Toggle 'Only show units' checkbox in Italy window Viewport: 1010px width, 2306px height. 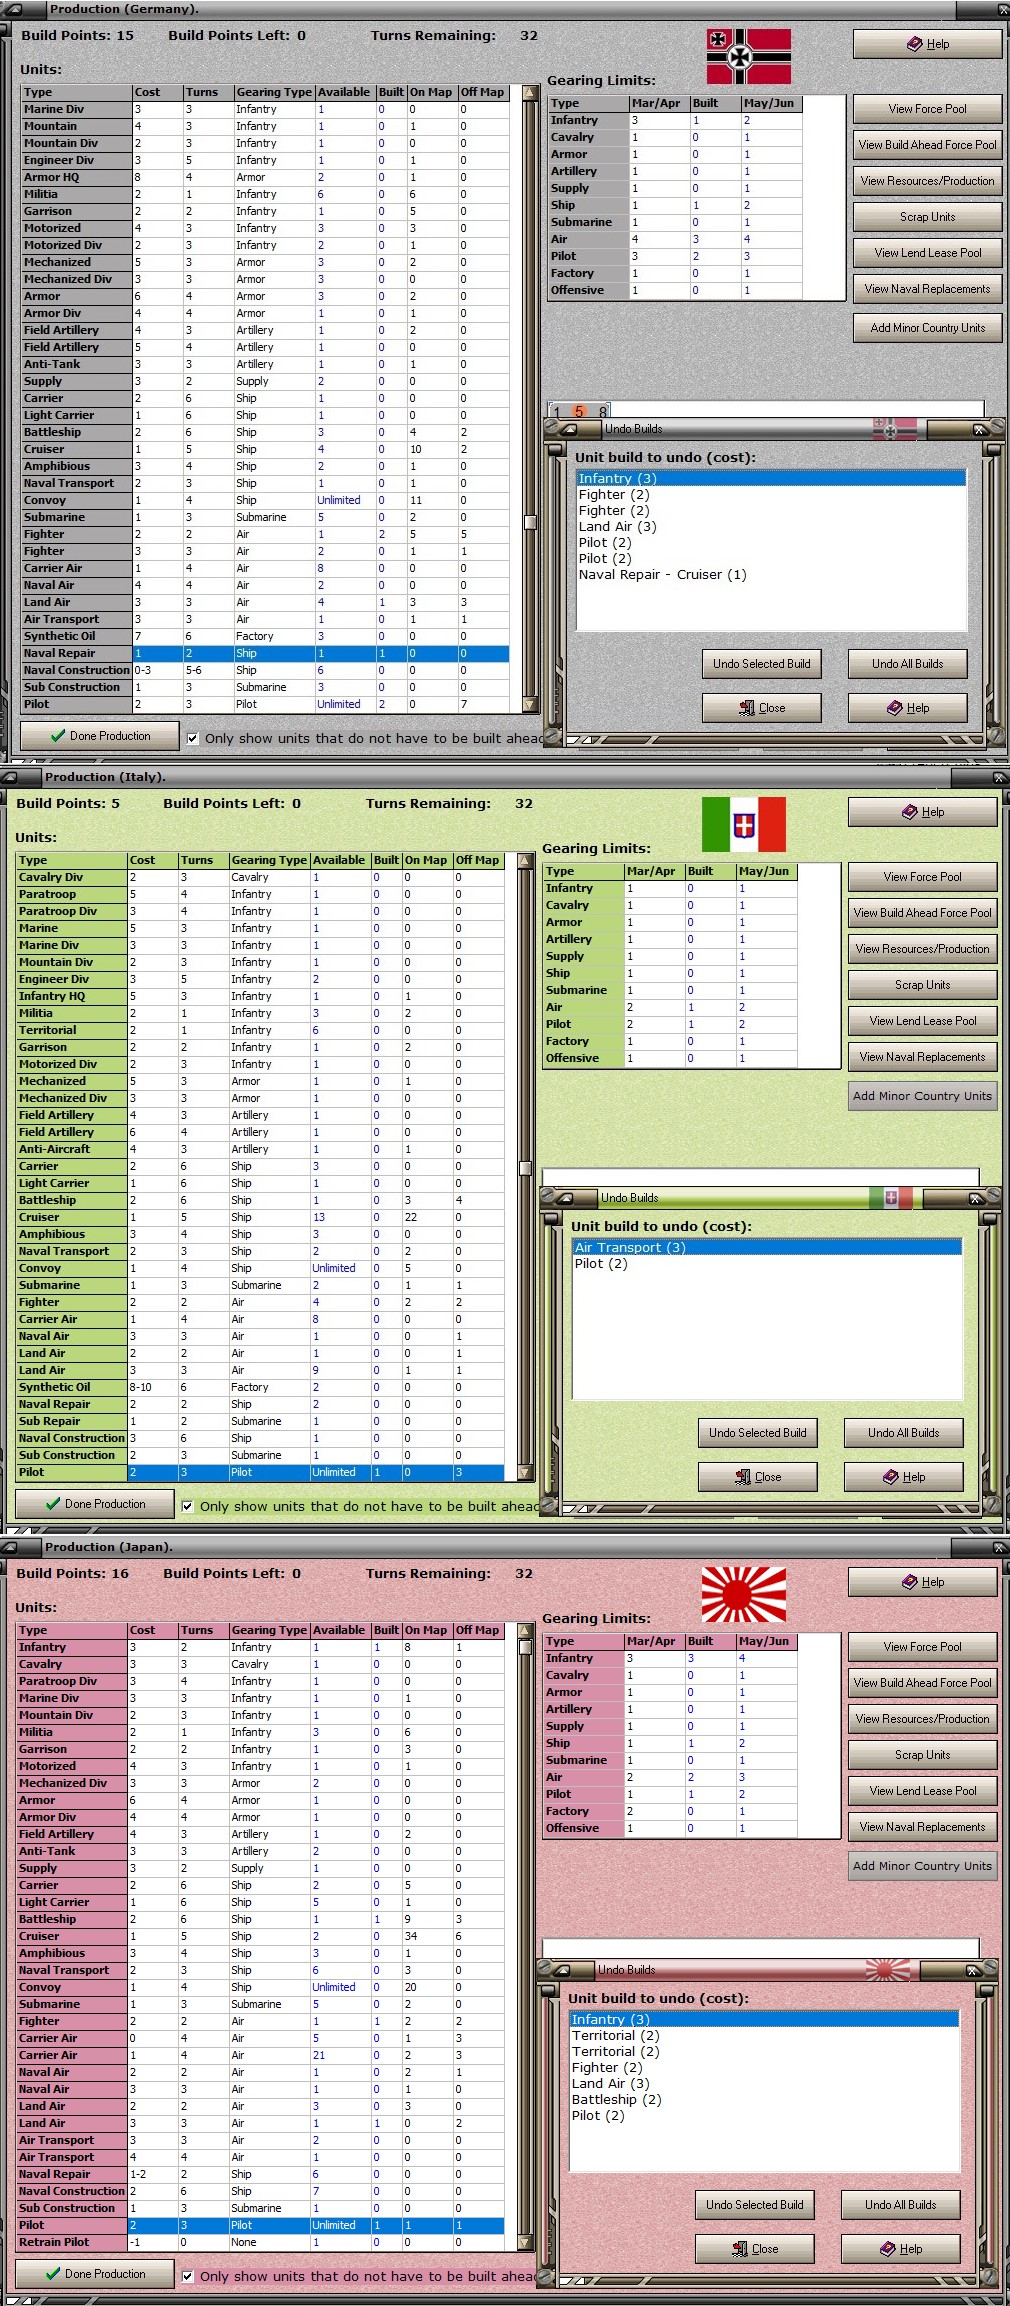point(187,1506)
